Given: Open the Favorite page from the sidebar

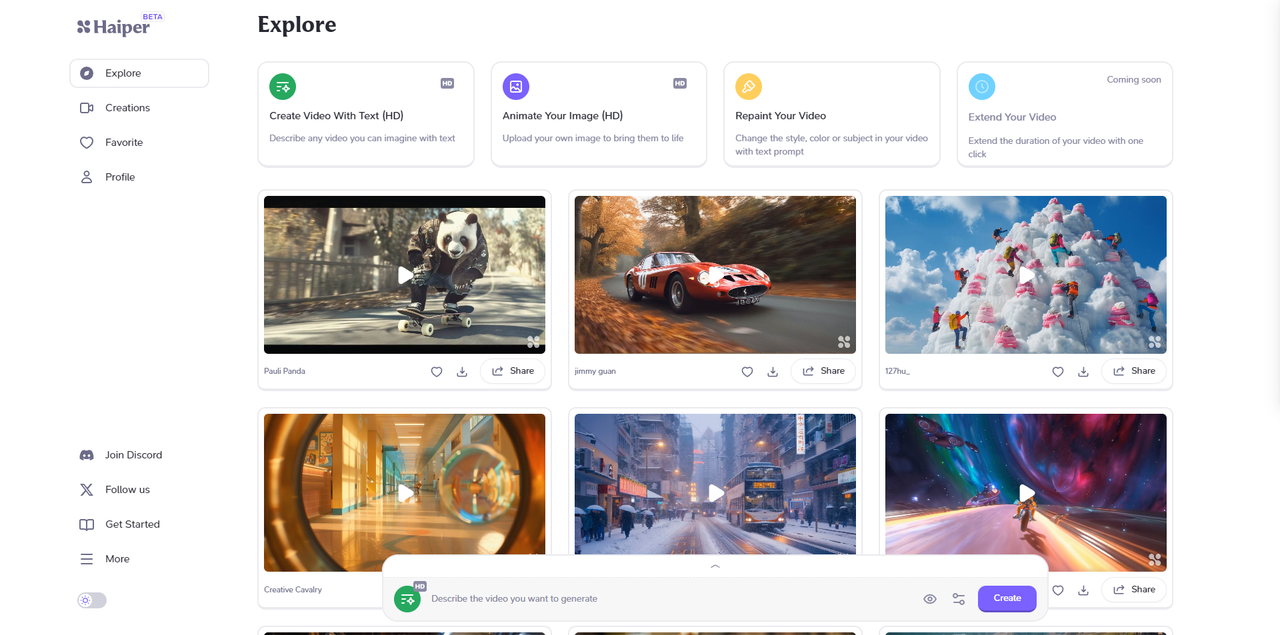Looking at the screenshot, I should (124, 143).
